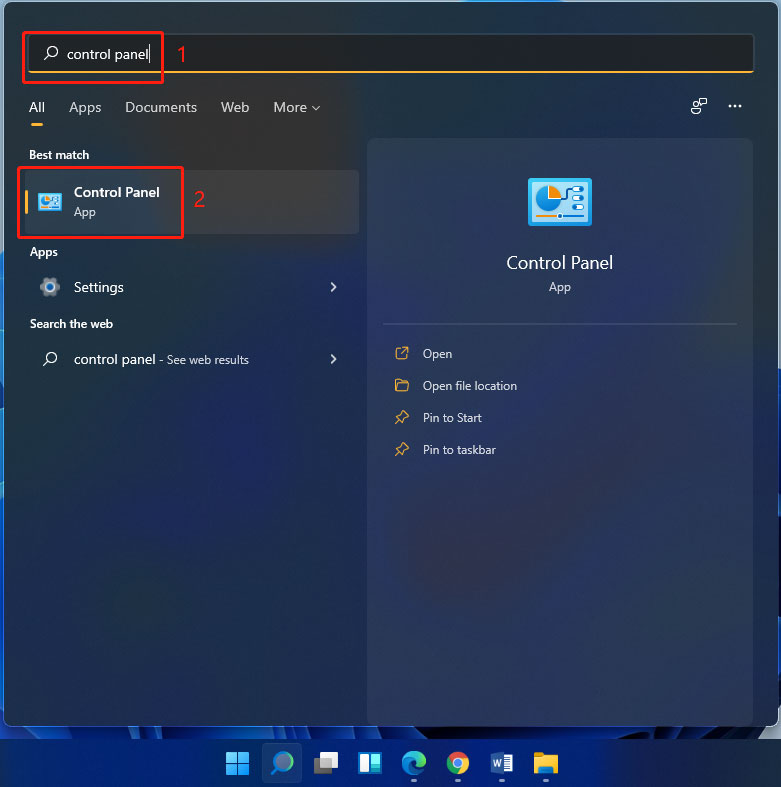Switch to the Web filter tab
This screenshot has width=781, height=787.
(x=234, y=107)
